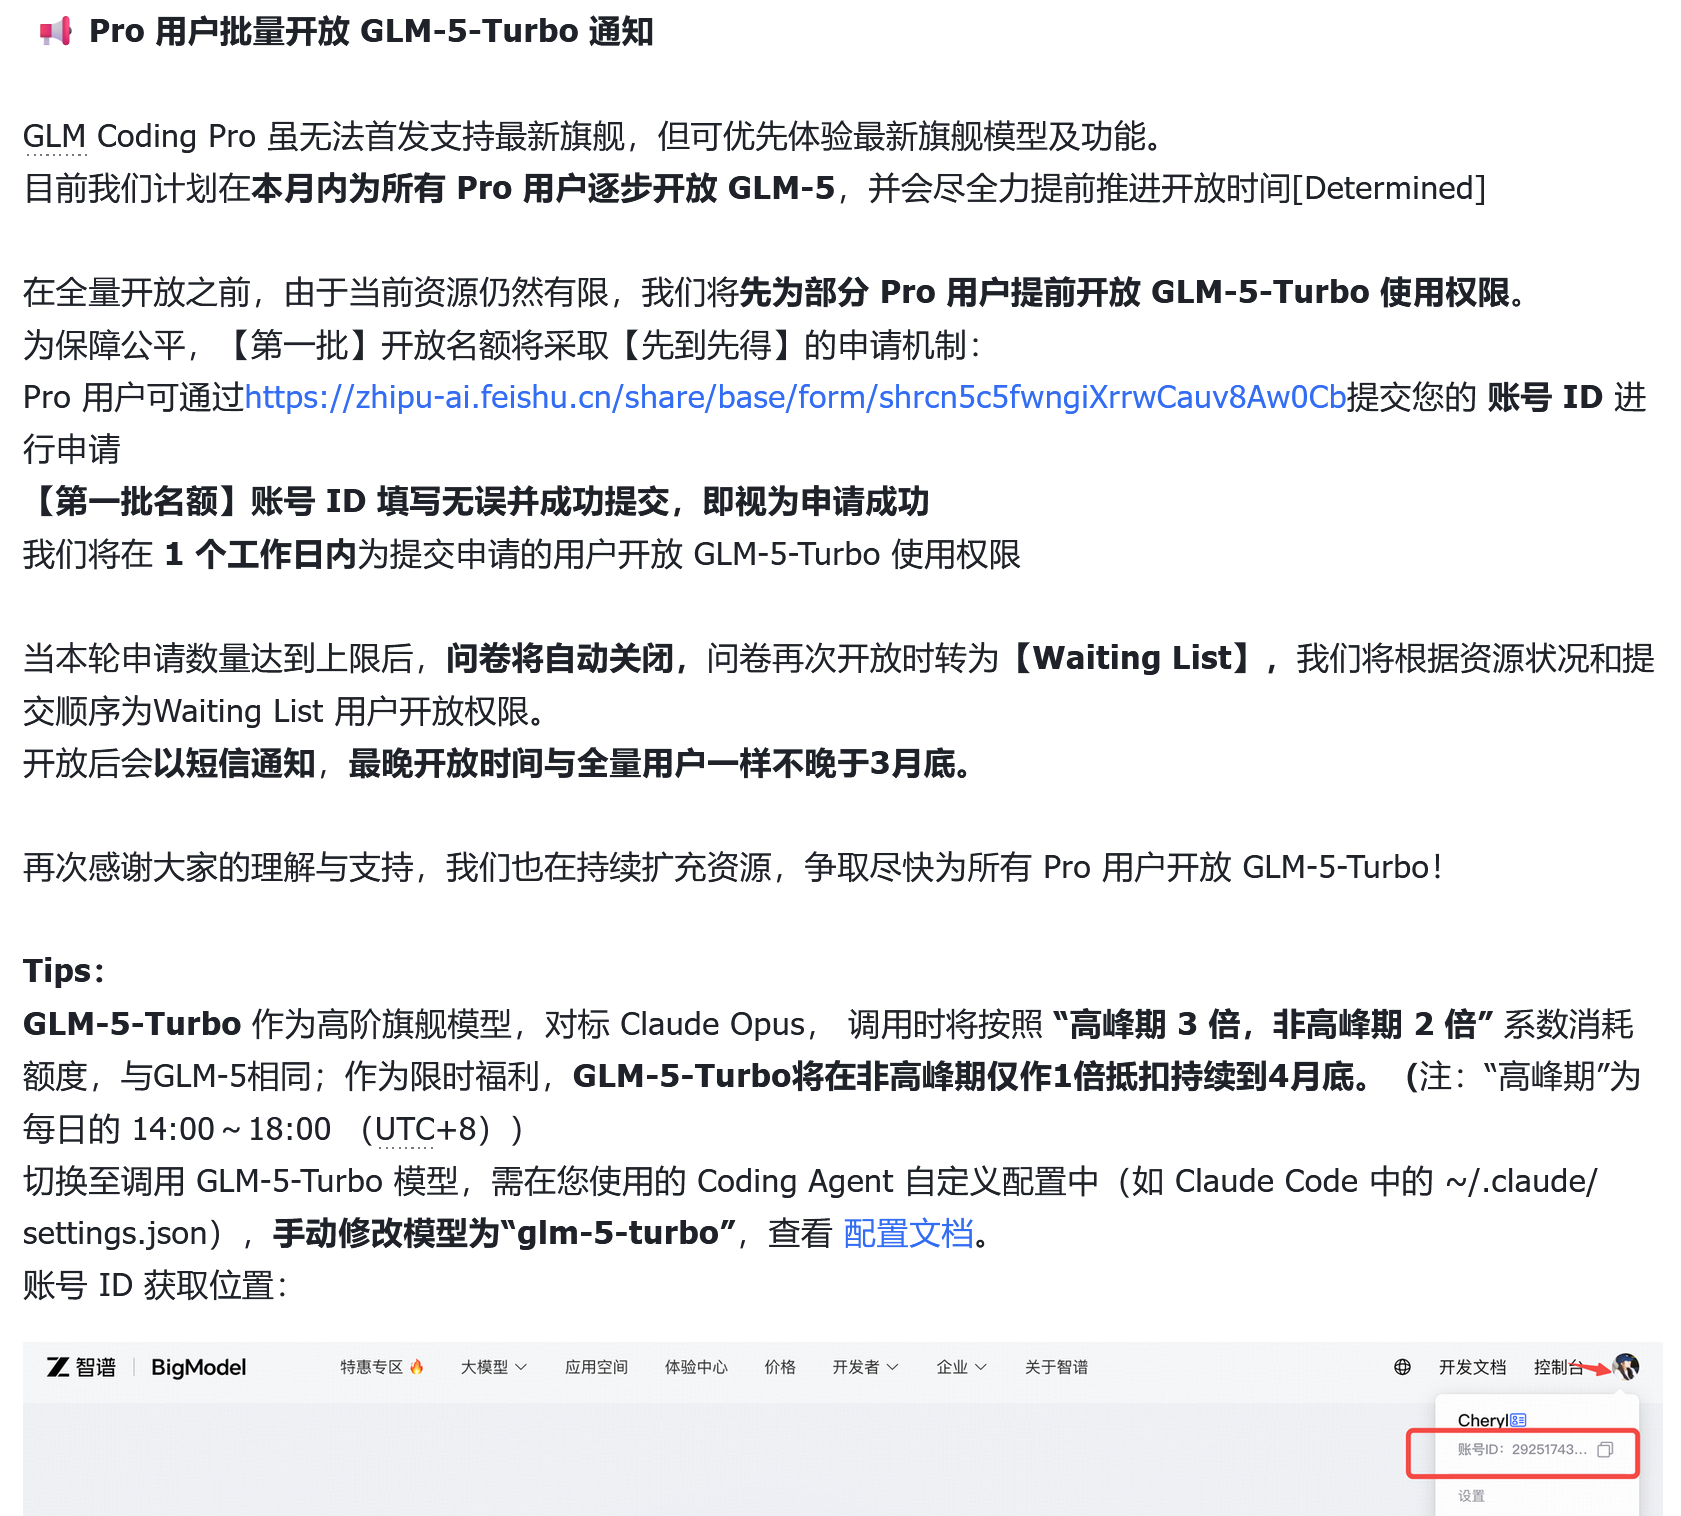Open 体验中心 from the navbar
This screenshot has height=1516, width=1681.
(x=696, y=1367)
